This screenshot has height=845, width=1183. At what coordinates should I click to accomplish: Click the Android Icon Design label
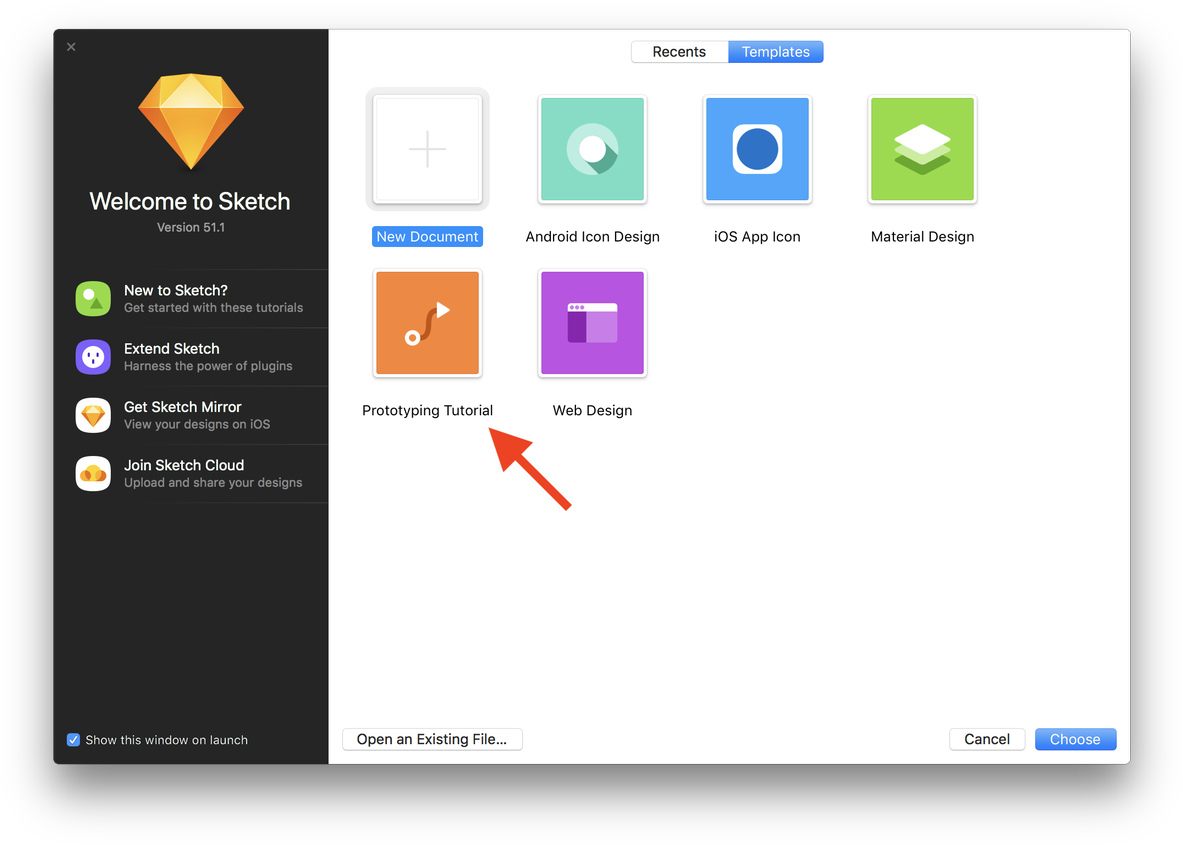pos(592,237)
